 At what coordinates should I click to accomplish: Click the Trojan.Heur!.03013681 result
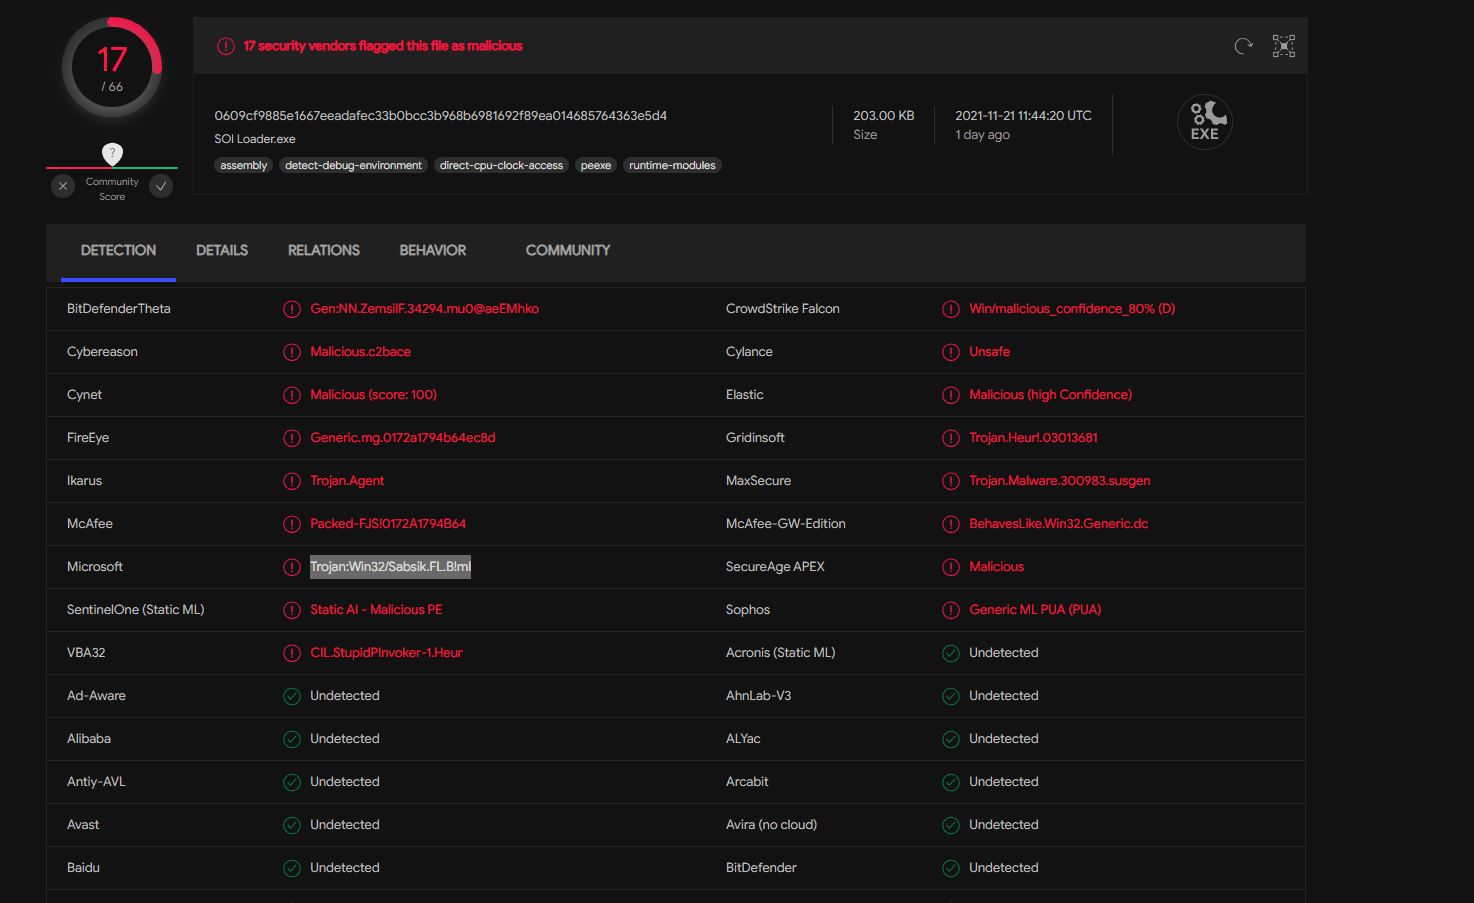pos(1033,438)
